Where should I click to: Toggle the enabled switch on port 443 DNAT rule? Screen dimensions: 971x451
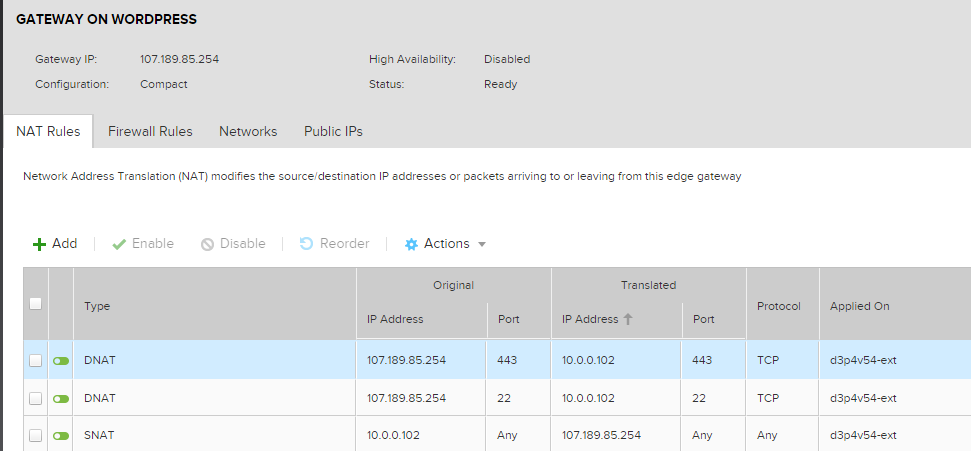[x=61, y=360]
